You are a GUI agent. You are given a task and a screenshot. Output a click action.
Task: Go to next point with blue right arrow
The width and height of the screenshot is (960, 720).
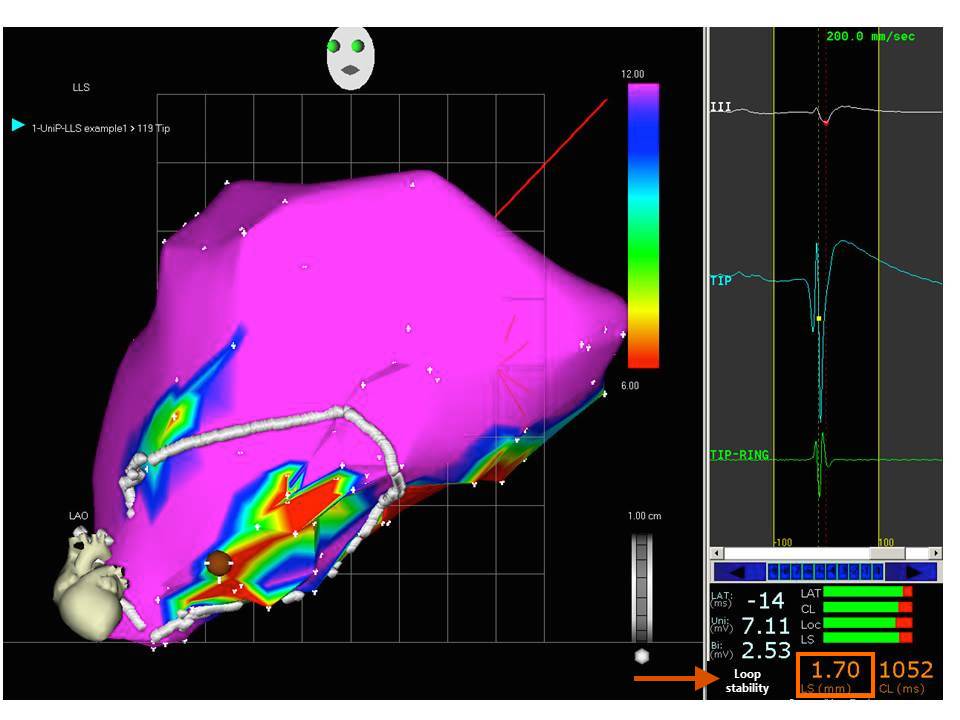pos(912,572)
